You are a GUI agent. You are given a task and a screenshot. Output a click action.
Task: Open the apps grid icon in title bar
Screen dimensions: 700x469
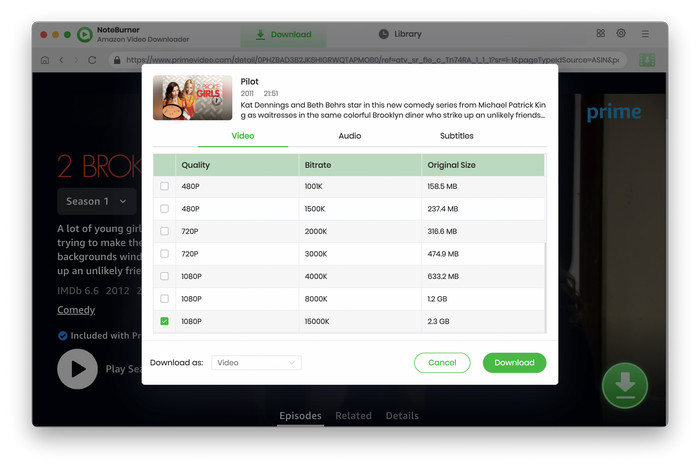[600, 33]
